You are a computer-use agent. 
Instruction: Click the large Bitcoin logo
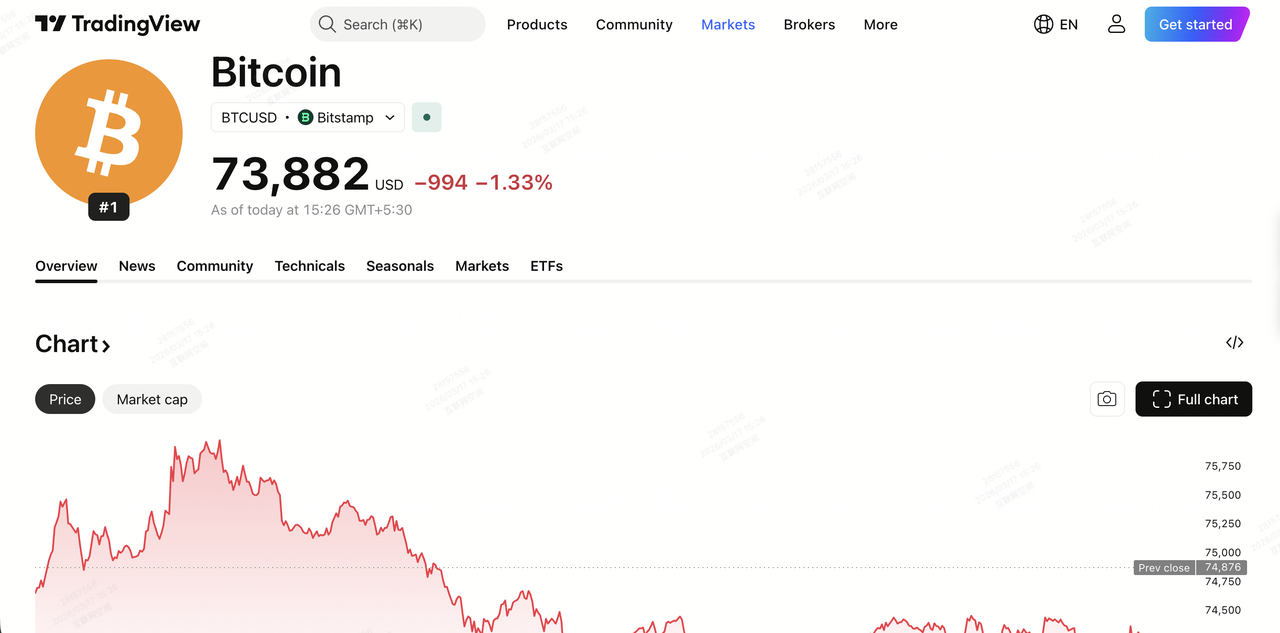pyautogui.click(x=109, y=133)
